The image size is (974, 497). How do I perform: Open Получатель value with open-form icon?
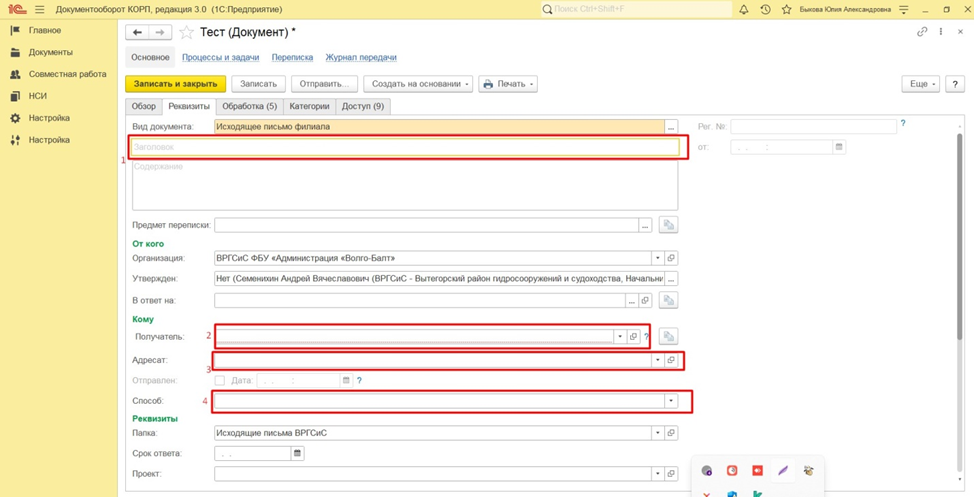[634, 336]
